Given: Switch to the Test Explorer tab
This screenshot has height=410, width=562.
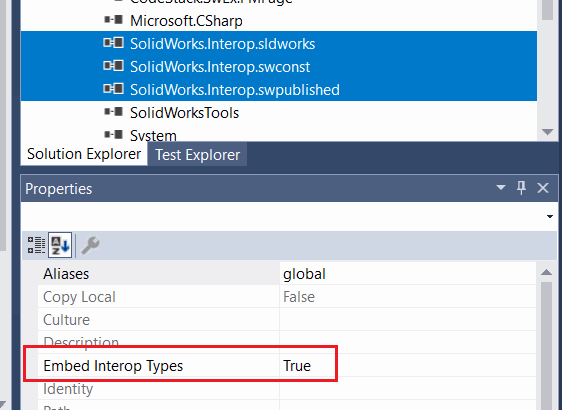Looking at the screenshot, I should pos(197,155).
